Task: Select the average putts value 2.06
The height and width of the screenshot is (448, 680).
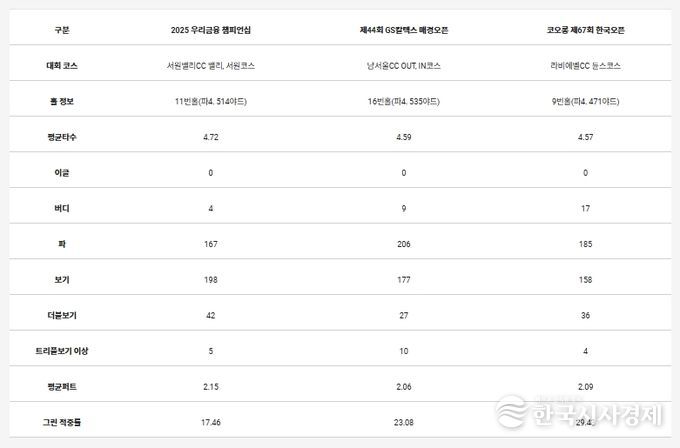Action: click(404, 386)
